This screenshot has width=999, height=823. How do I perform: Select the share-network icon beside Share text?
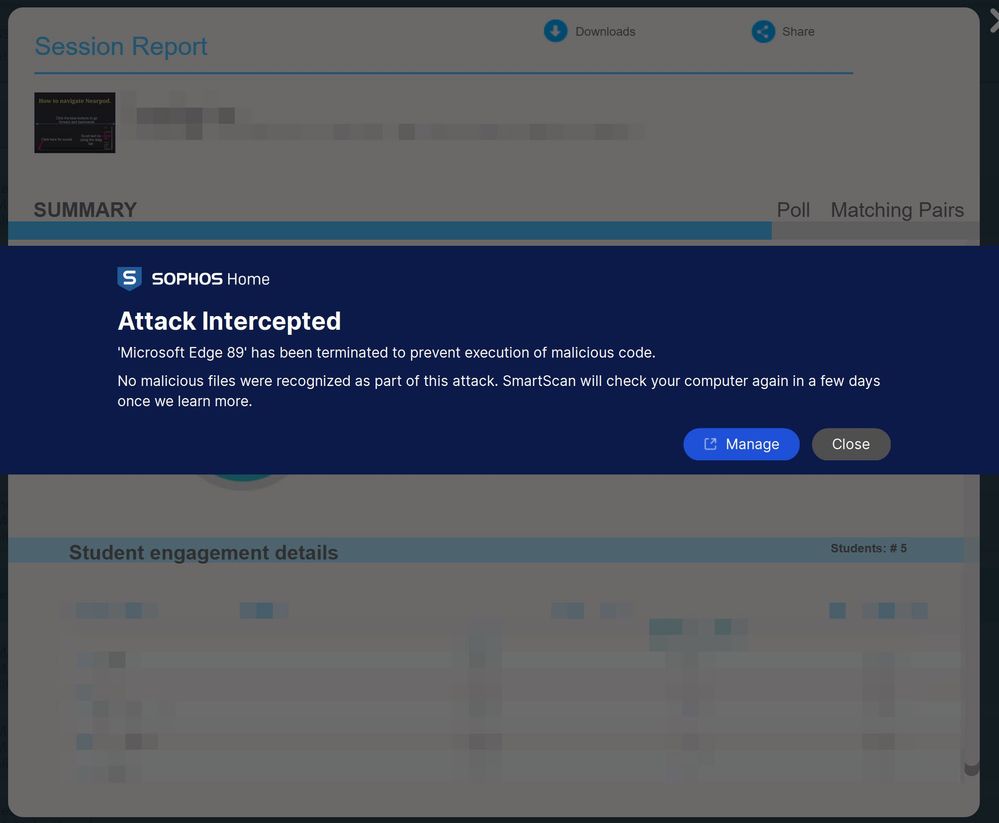click(762, 31)
